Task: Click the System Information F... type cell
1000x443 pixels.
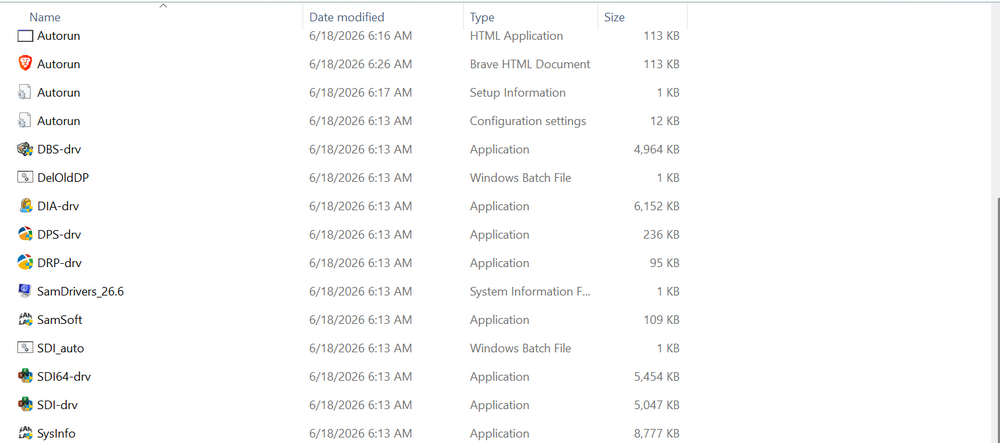Action: click(x=531, y=291)
